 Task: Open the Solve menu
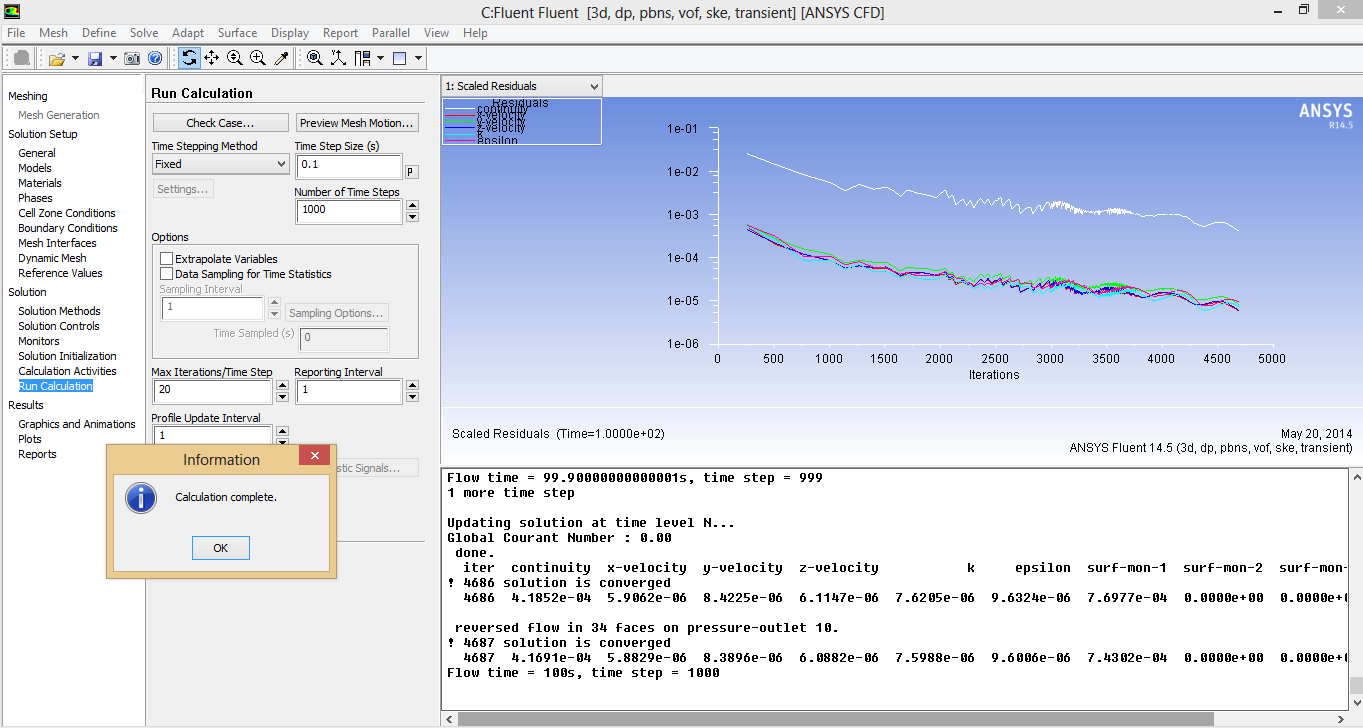point(144,33)
